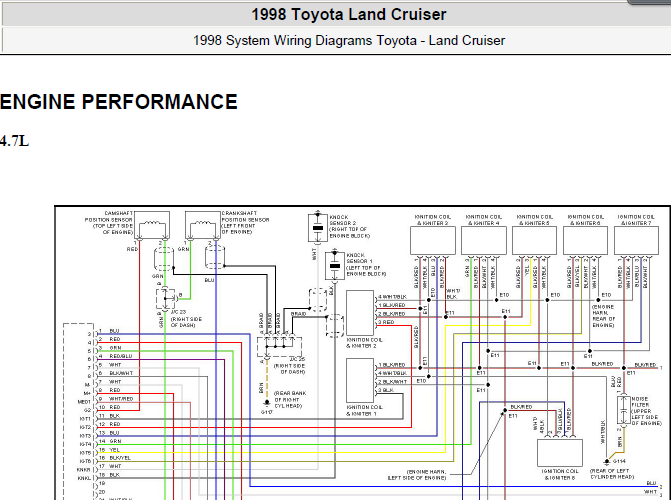Image resolution: width=671 pixels, height=500 pixels.
Task: Click the Knock Sensor 2 component symbol
Action: [x=318, y=228]
